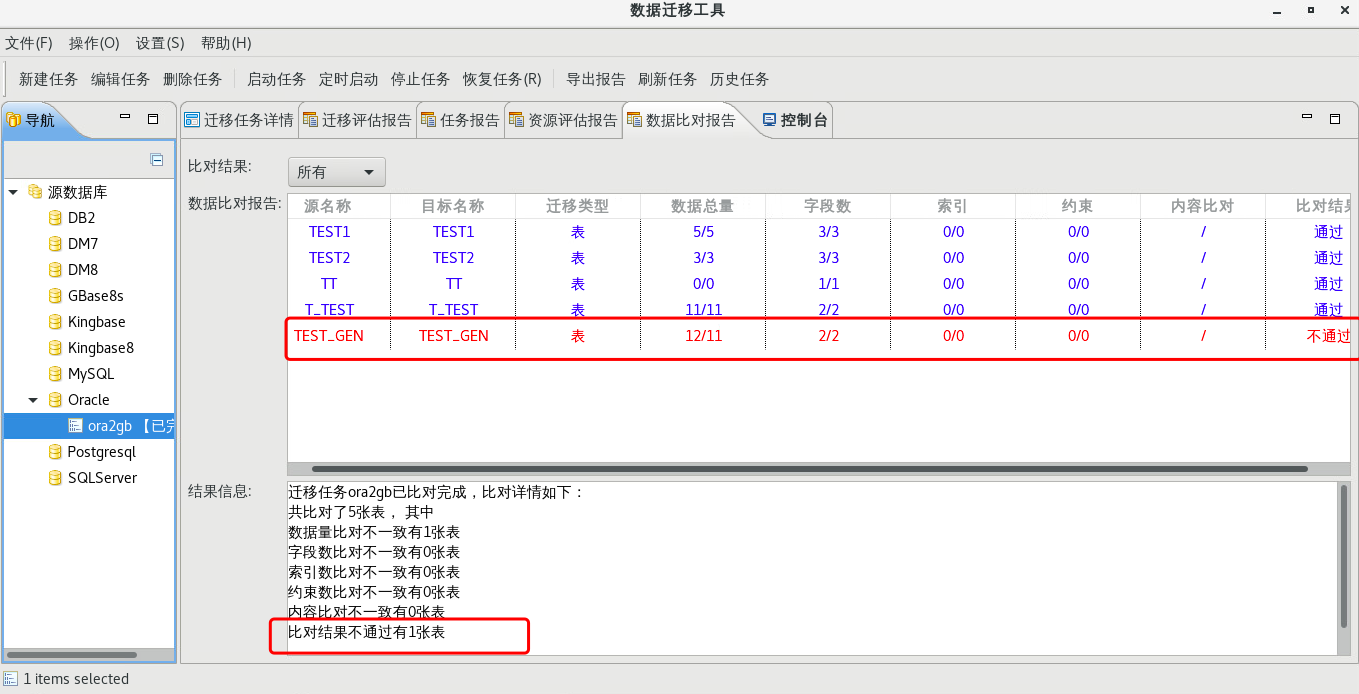Switch to the 任务报告 tab
This screenshot has height=694, width=1359.
(460, 120)
